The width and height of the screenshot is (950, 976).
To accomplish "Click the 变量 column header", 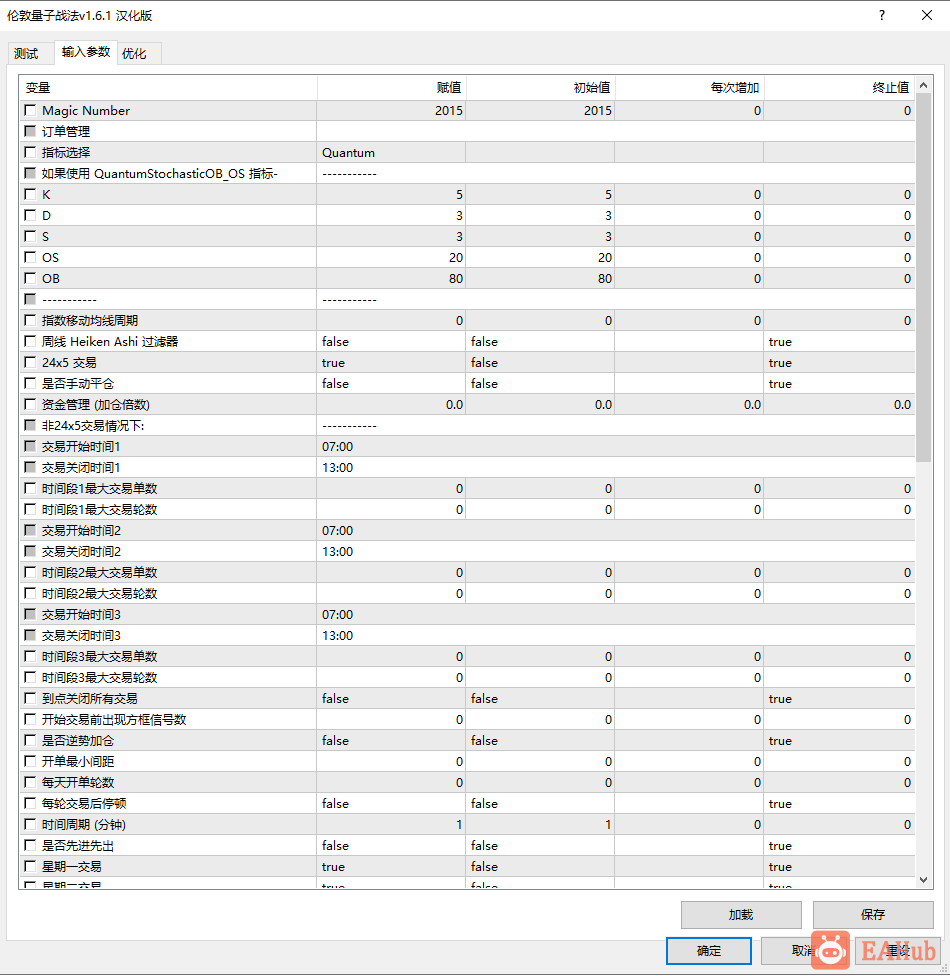I will point(168,88).
